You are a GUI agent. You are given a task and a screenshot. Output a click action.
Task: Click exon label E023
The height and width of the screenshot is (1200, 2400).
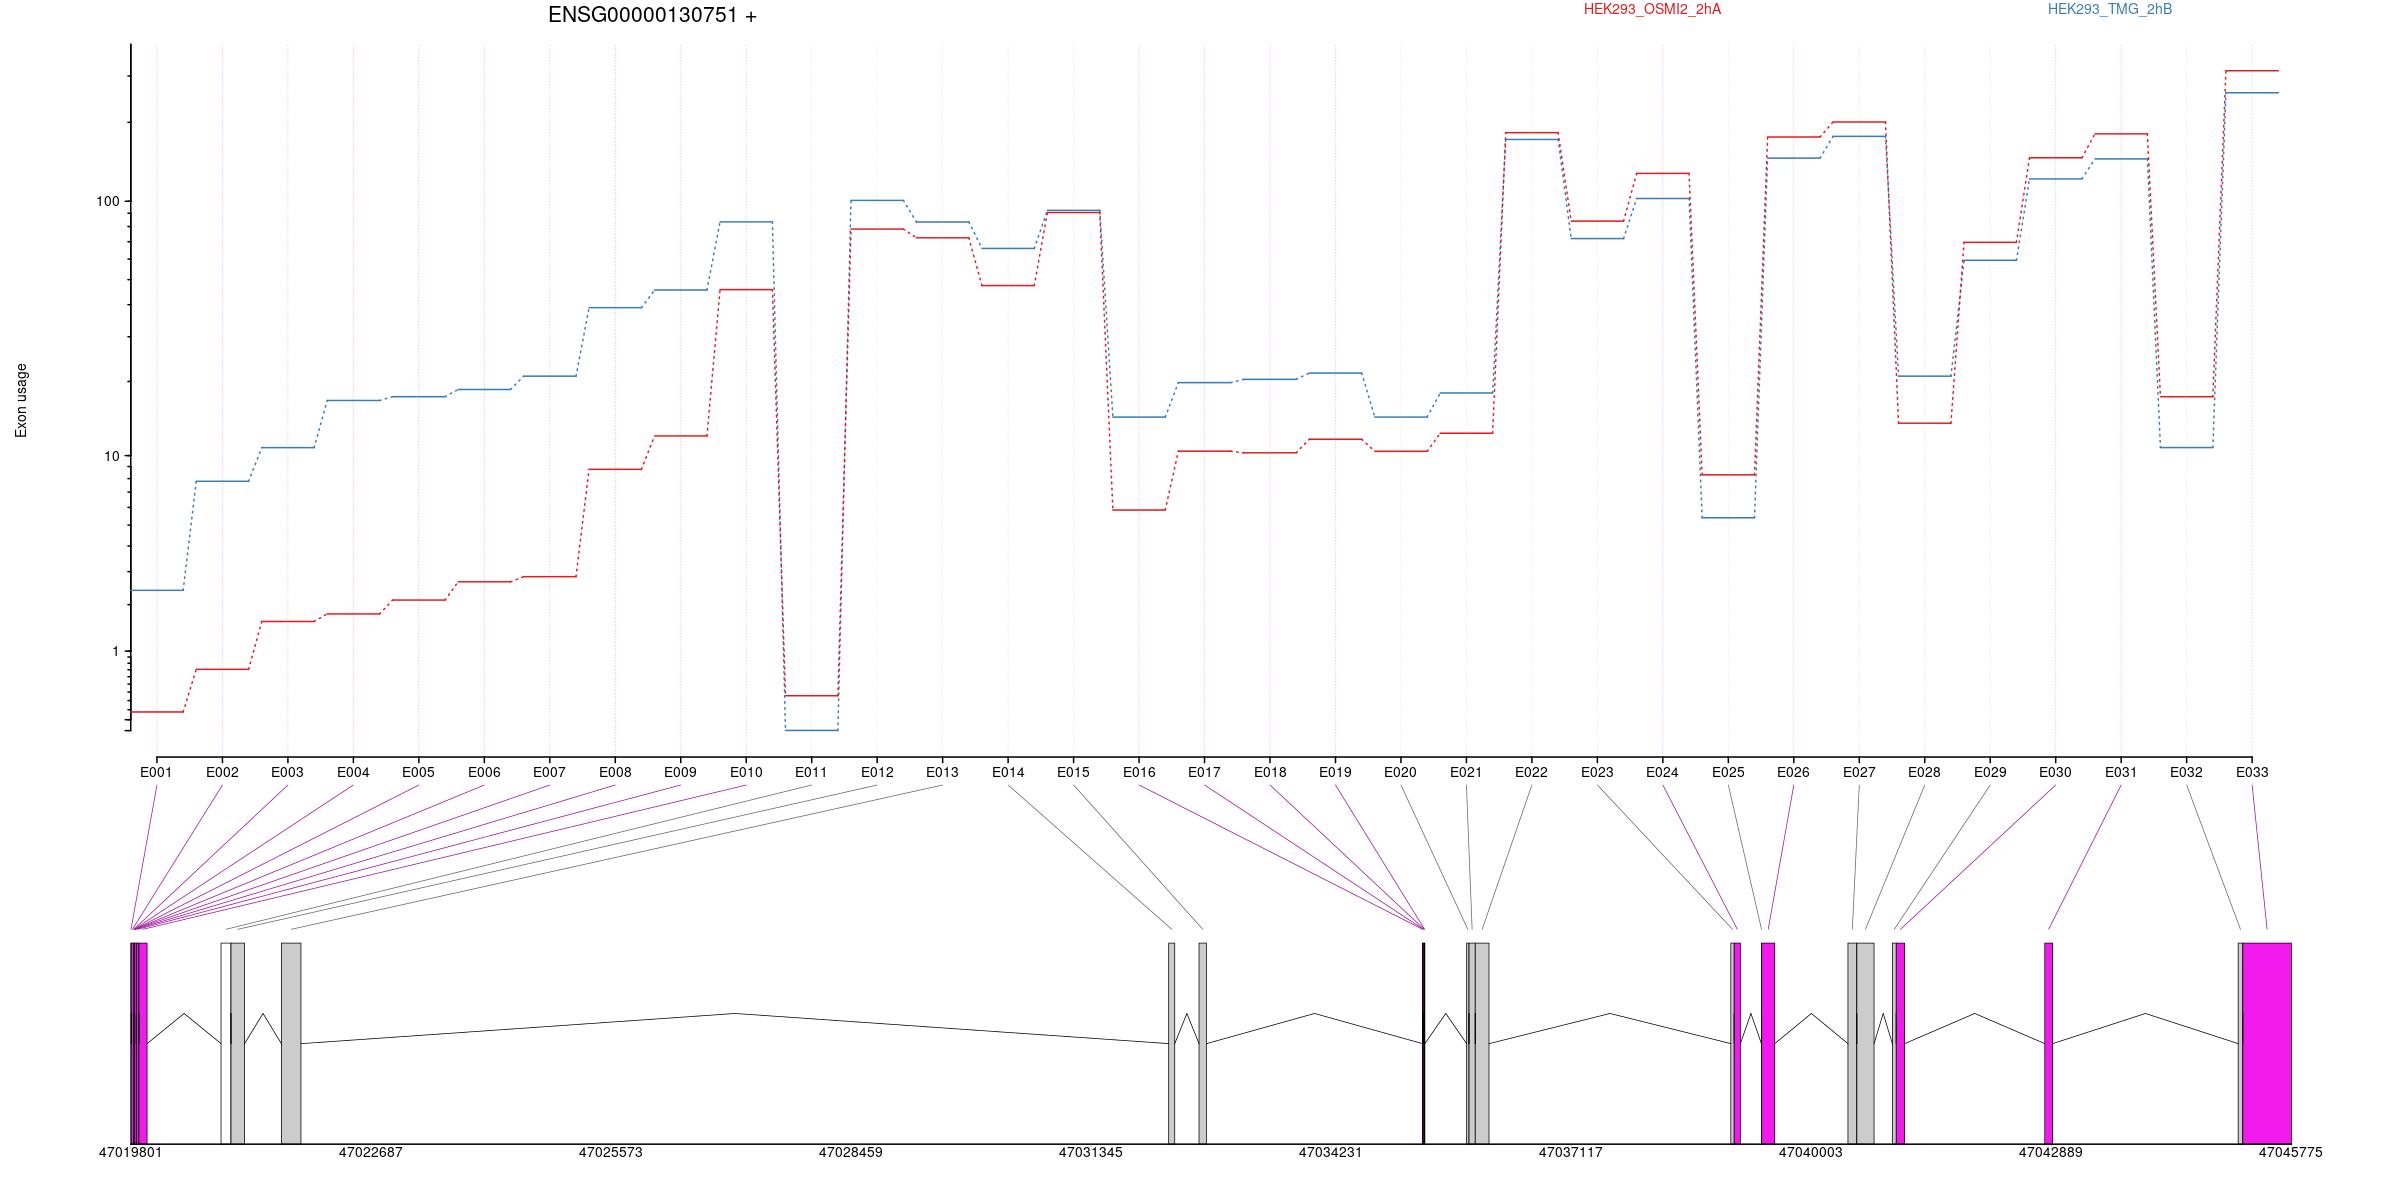1597,772
